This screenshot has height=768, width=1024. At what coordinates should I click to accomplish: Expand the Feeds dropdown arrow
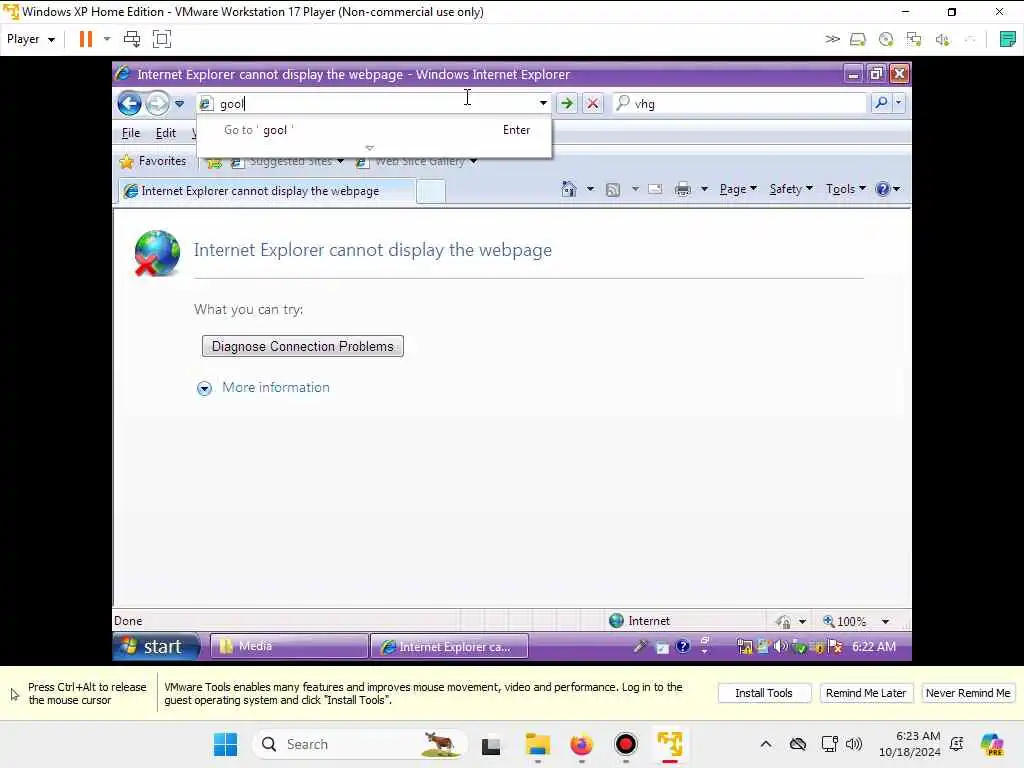point(635,189)
